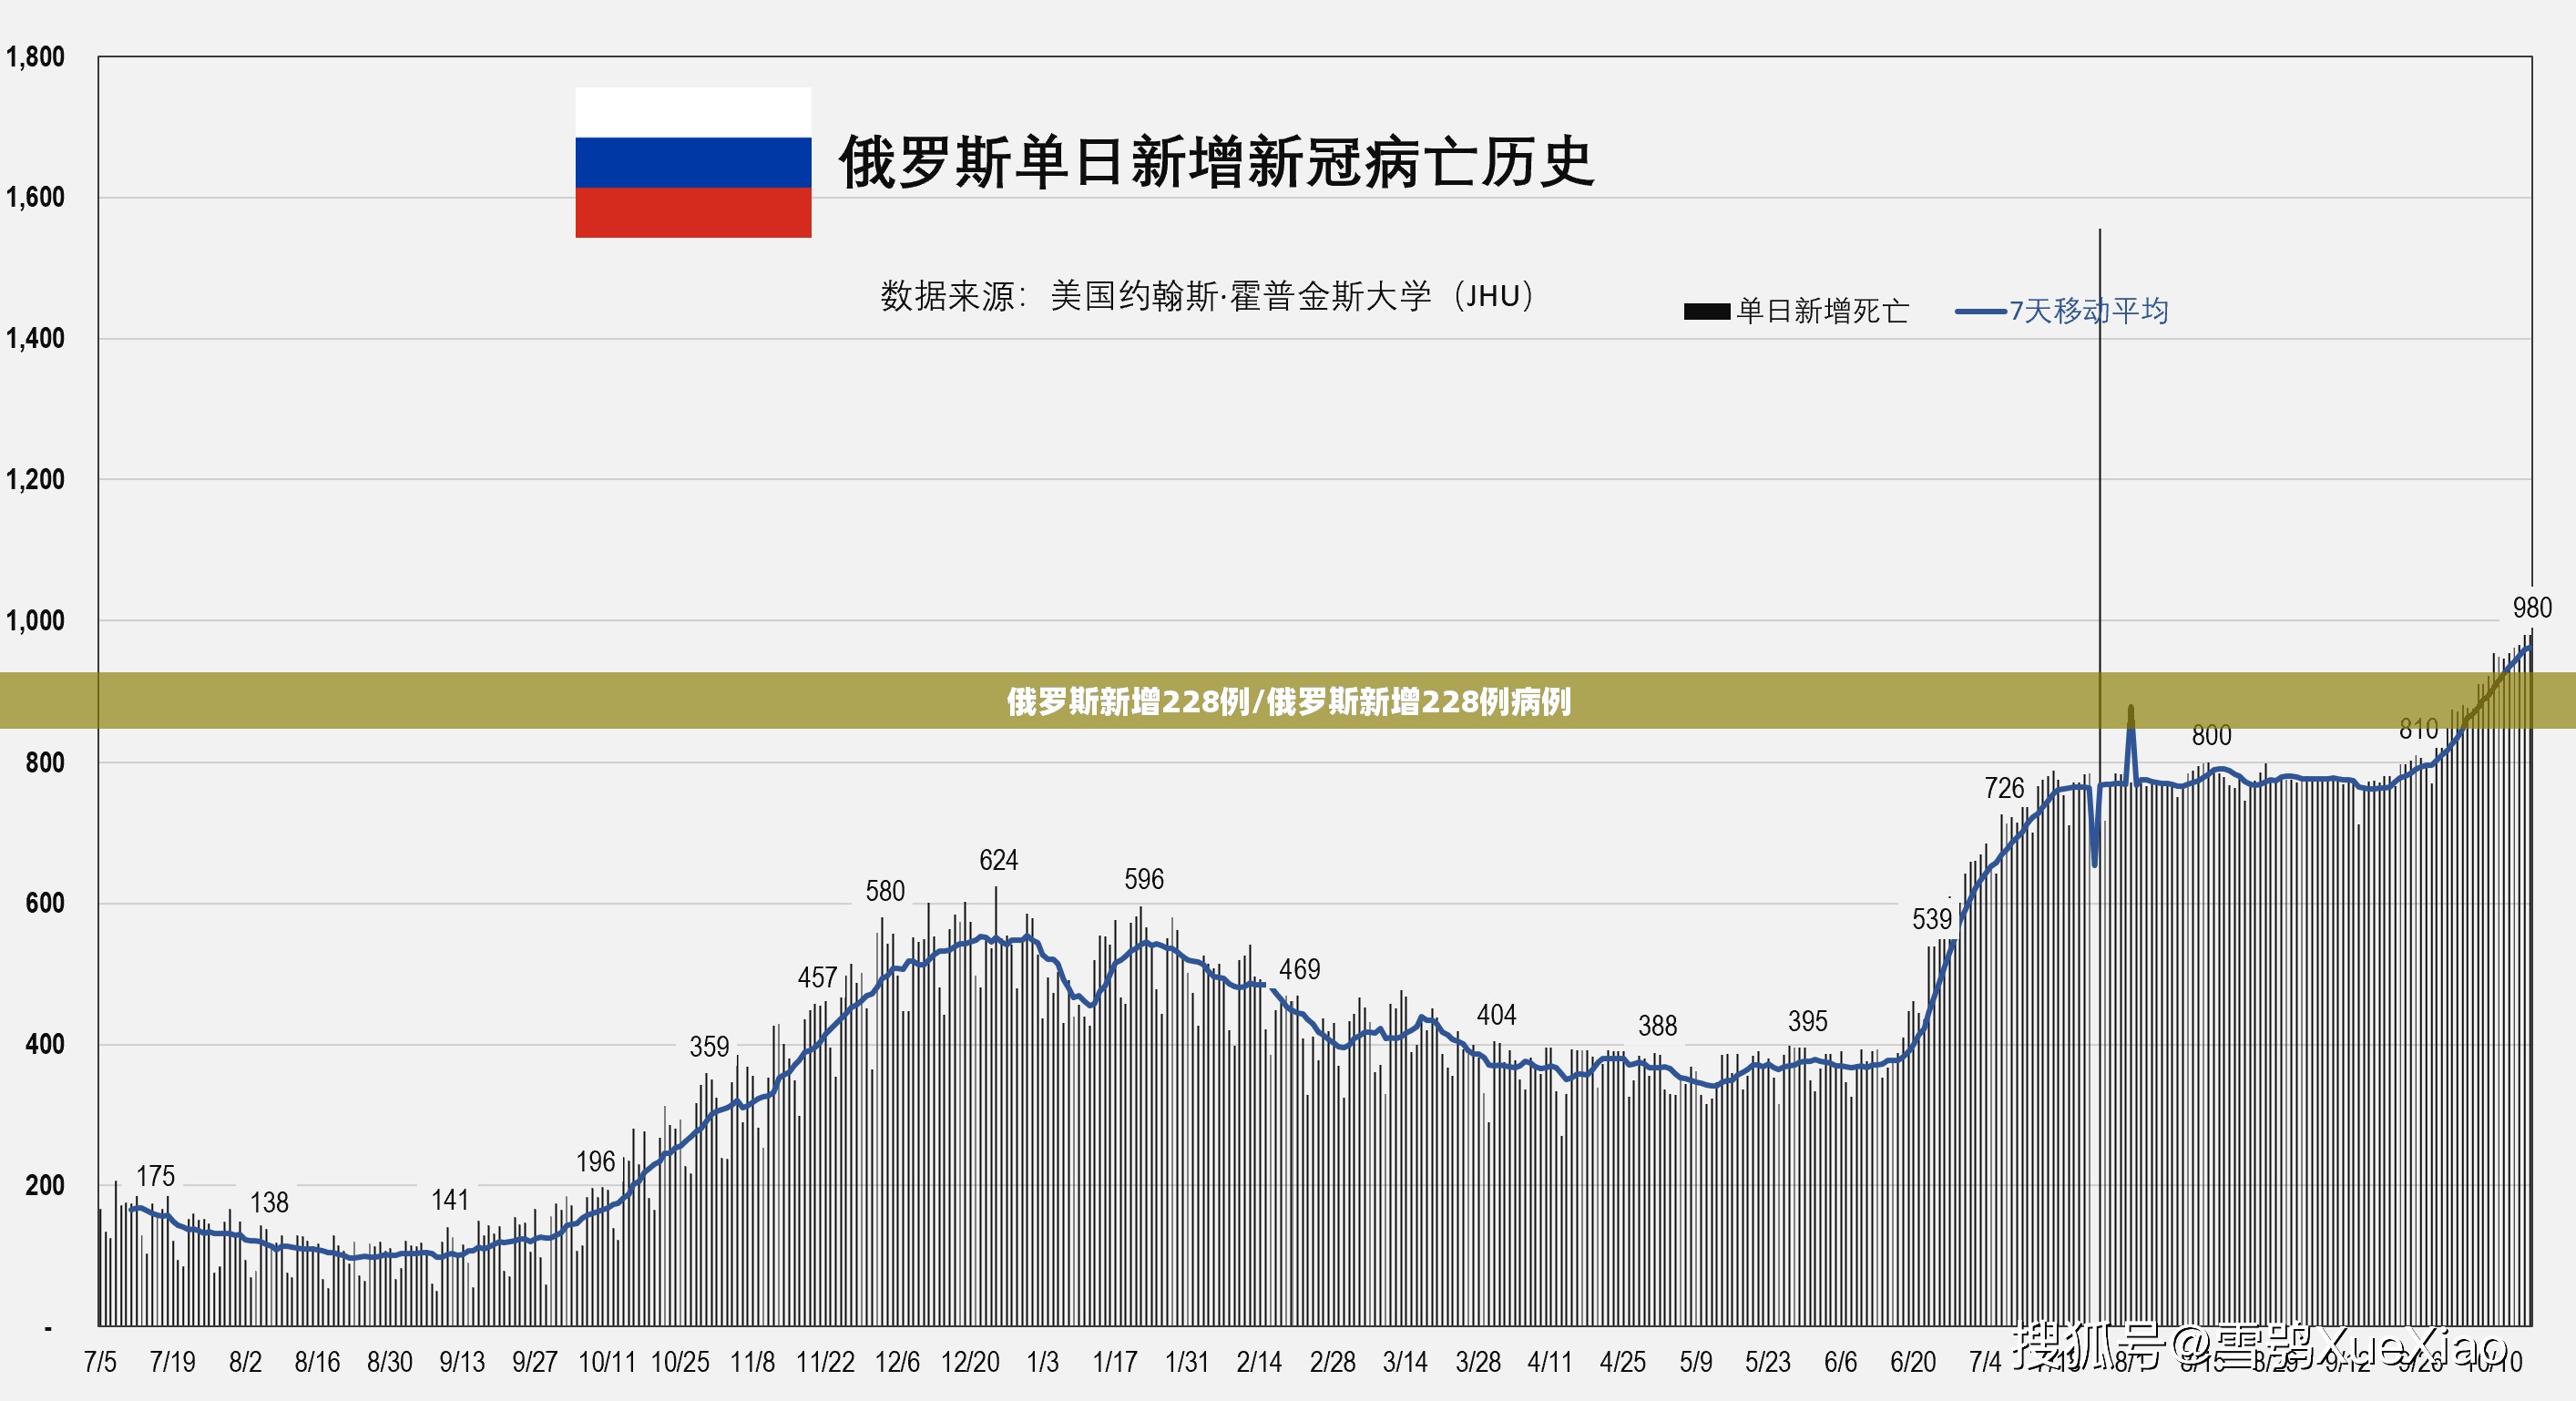Click the 4/25 date label
The image size is (2576, 1401).
pyautogui.click(x=1622, y=1362)
